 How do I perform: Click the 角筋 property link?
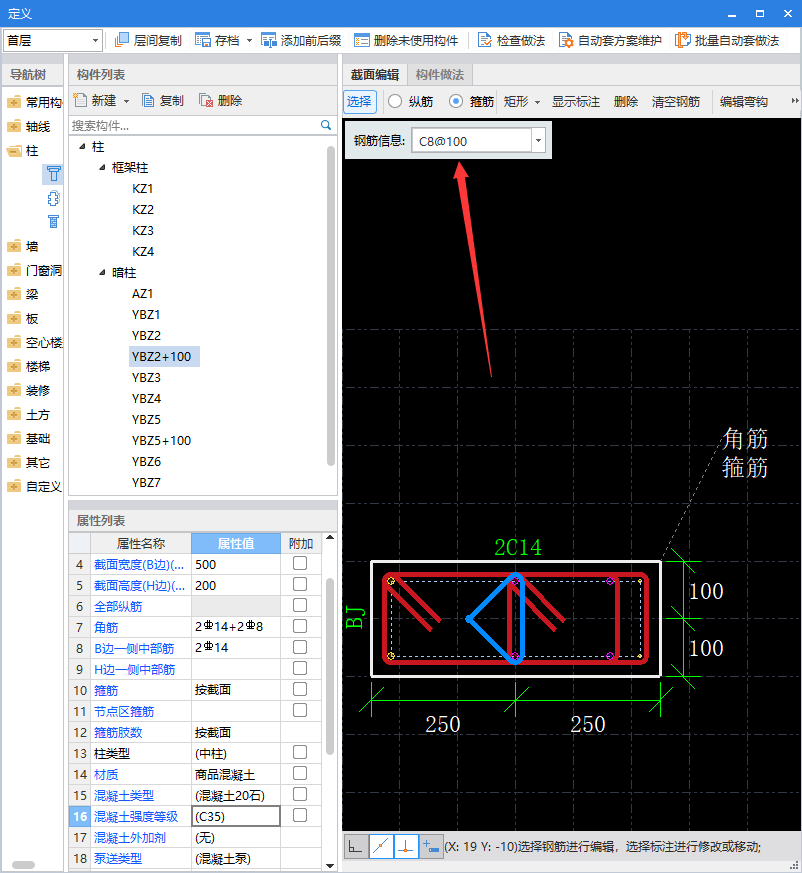106,627
